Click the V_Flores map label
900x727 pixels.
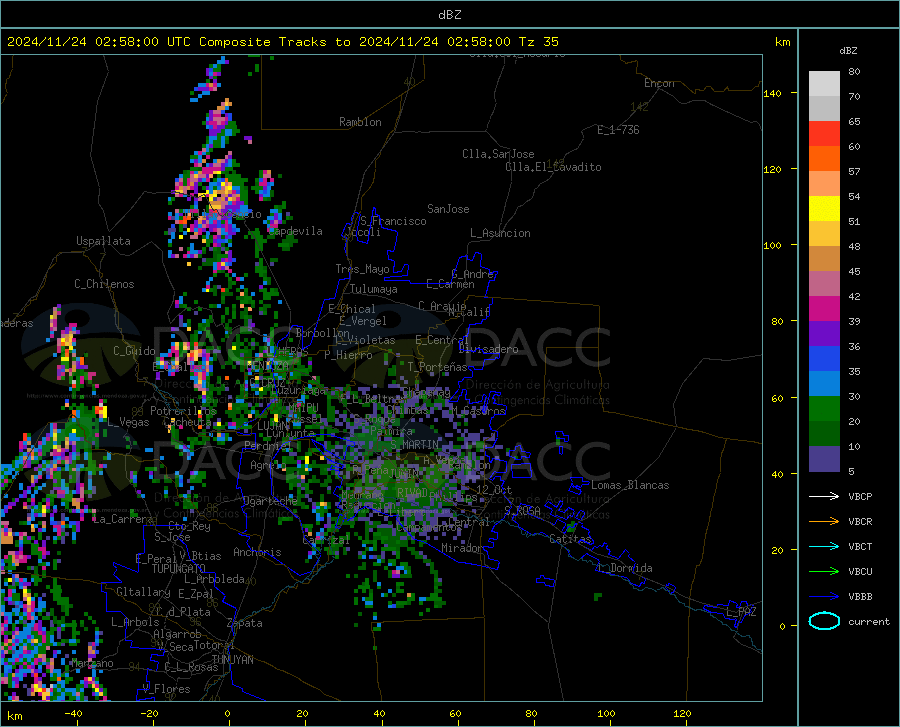click(x=166, y=689)
